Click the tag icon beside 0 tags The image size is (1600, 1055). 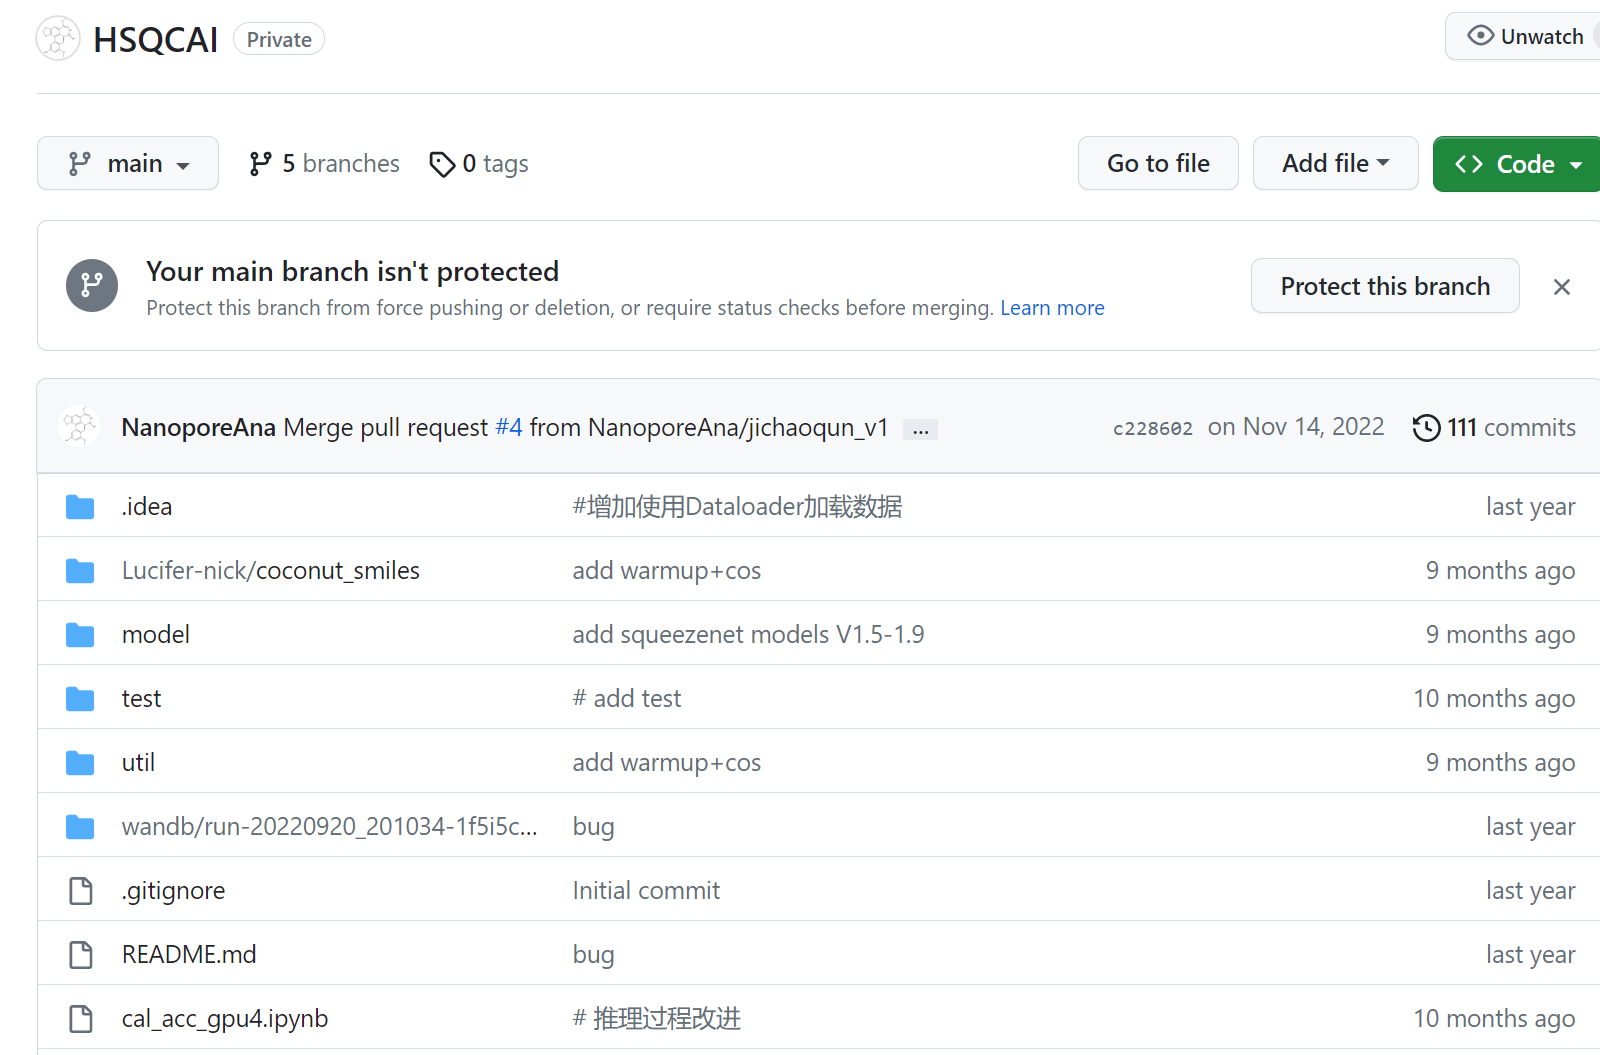[442, 164]
